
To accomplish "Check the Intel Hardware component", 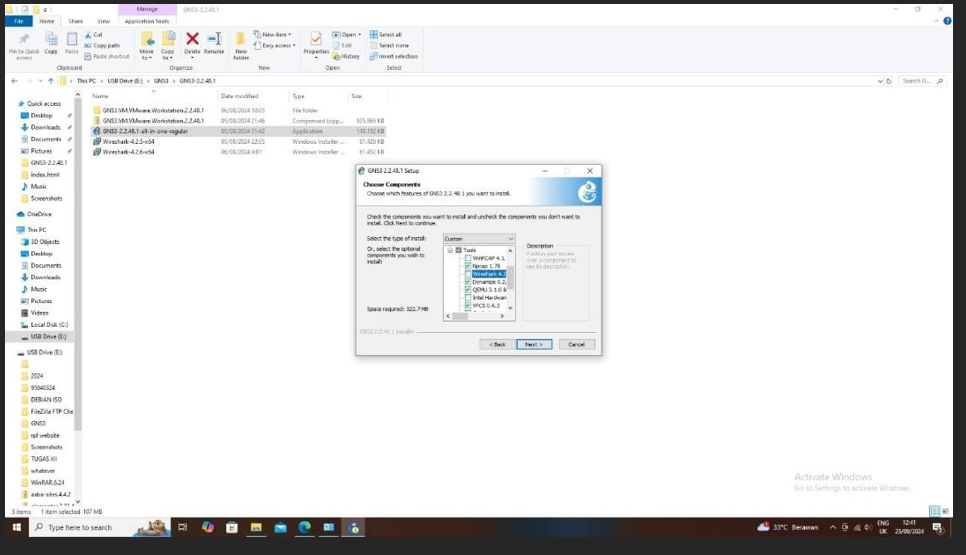I will pos(468,298).
